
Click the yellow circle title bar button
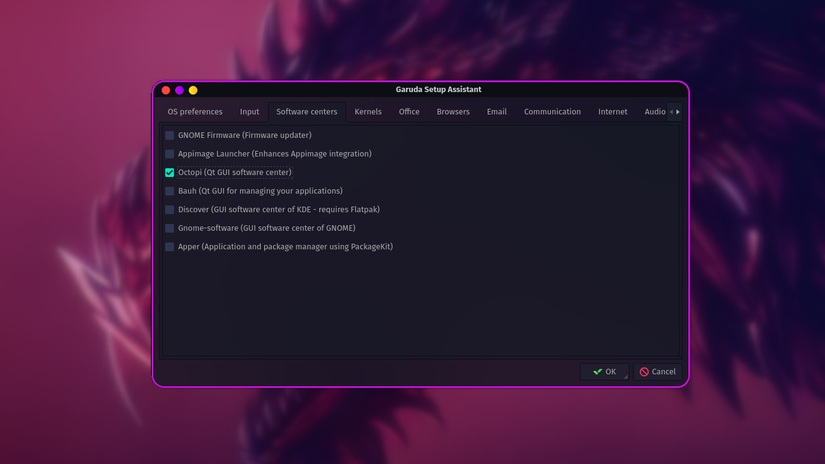pyautogui.click(x=193, y=90)
